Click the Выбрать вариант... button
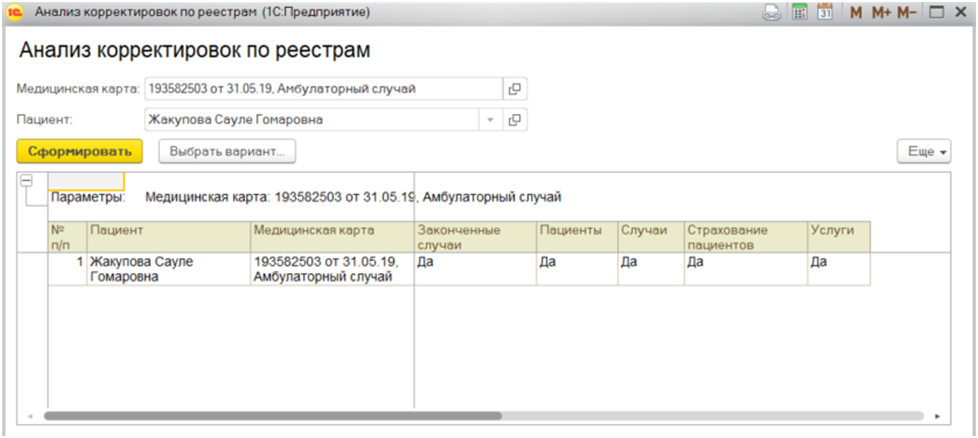 pyautogui.click(x=227, y=152)
